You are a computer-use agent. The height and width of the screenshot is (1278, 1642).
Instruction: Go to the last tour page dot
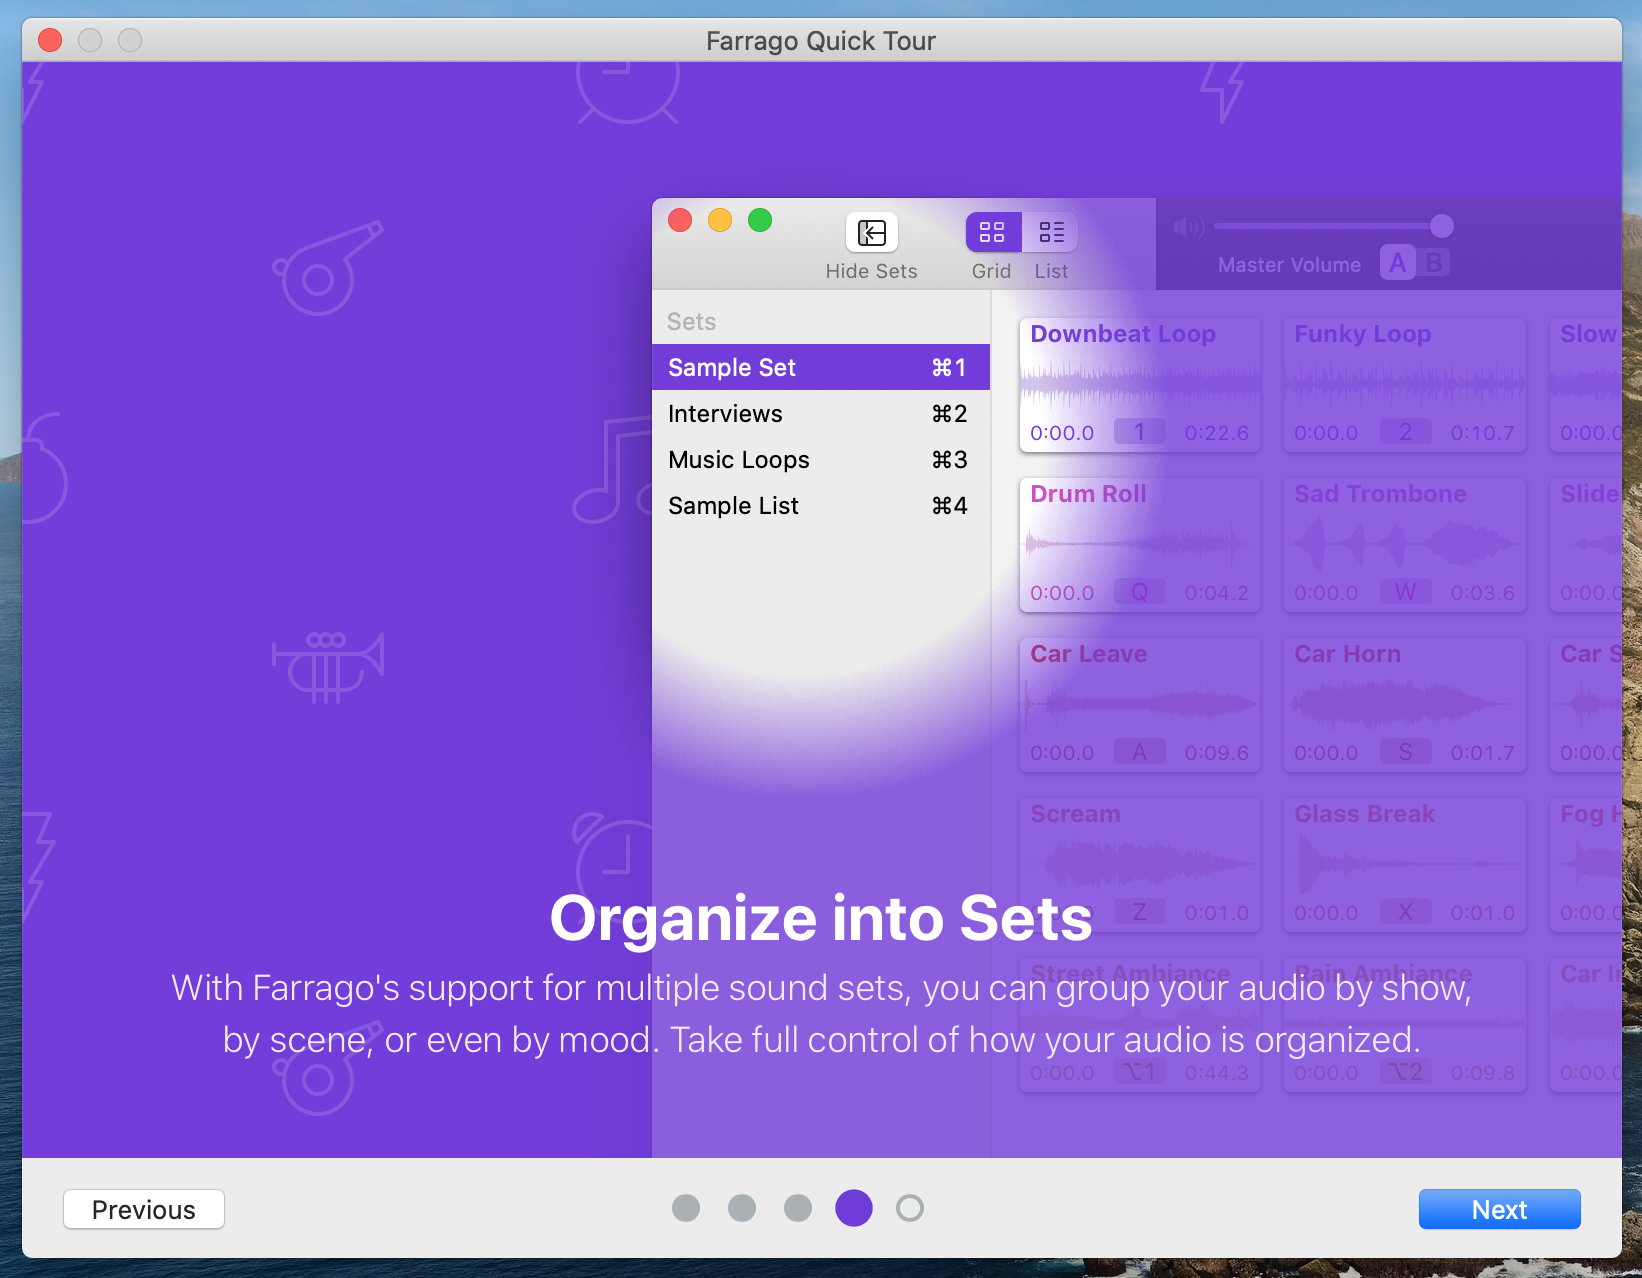coord(910,1208)
